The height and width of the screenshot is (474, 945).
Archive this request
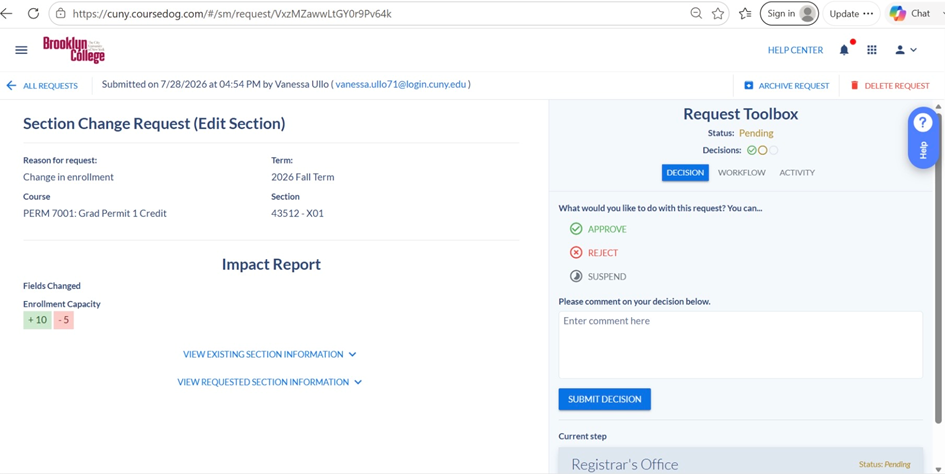pyautogui.click(x=786, y=86)
